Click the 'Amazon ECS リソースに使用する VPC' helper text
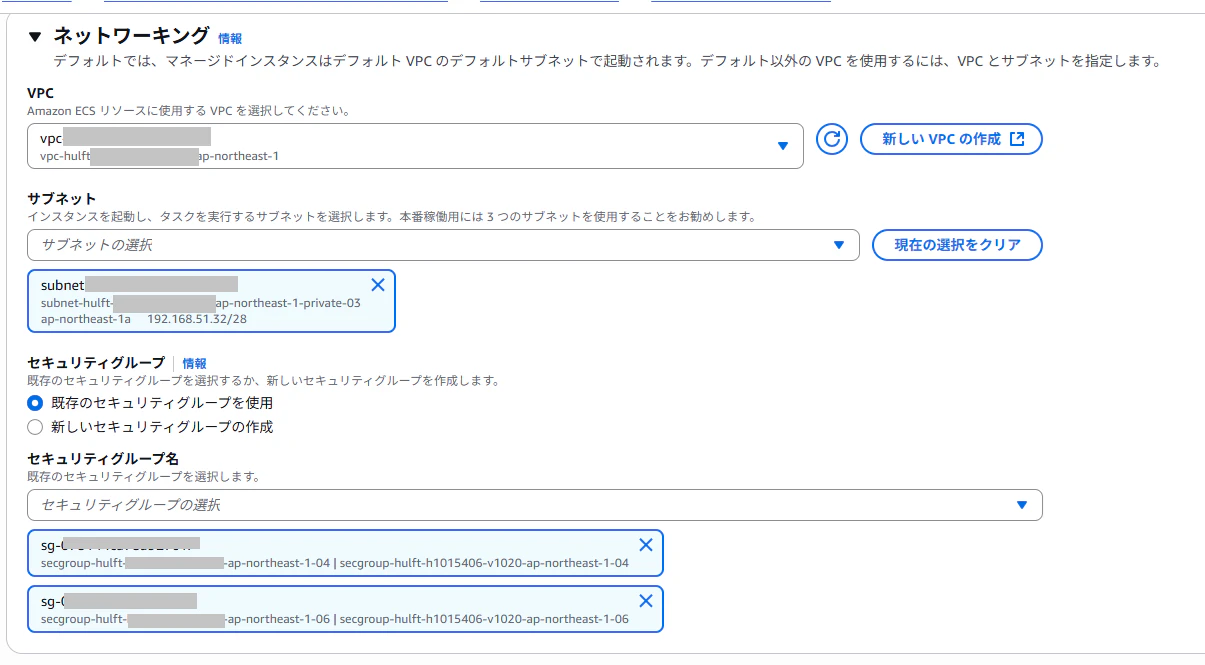 pyautogui.click(x=188, y=111)
